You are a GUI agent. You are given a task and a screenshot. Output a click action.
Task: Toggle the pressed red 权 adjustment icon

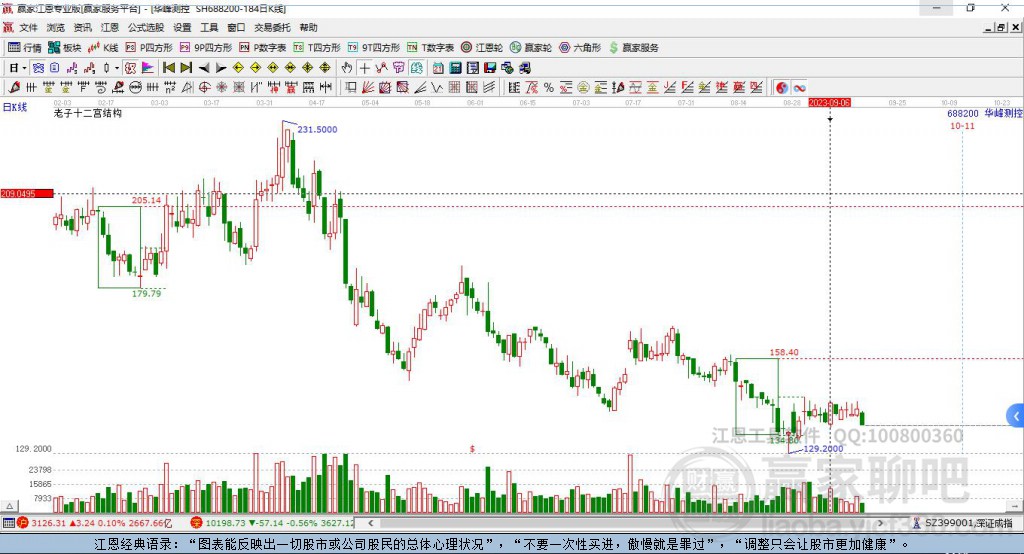pyautogui.click(x=130, y=68)
